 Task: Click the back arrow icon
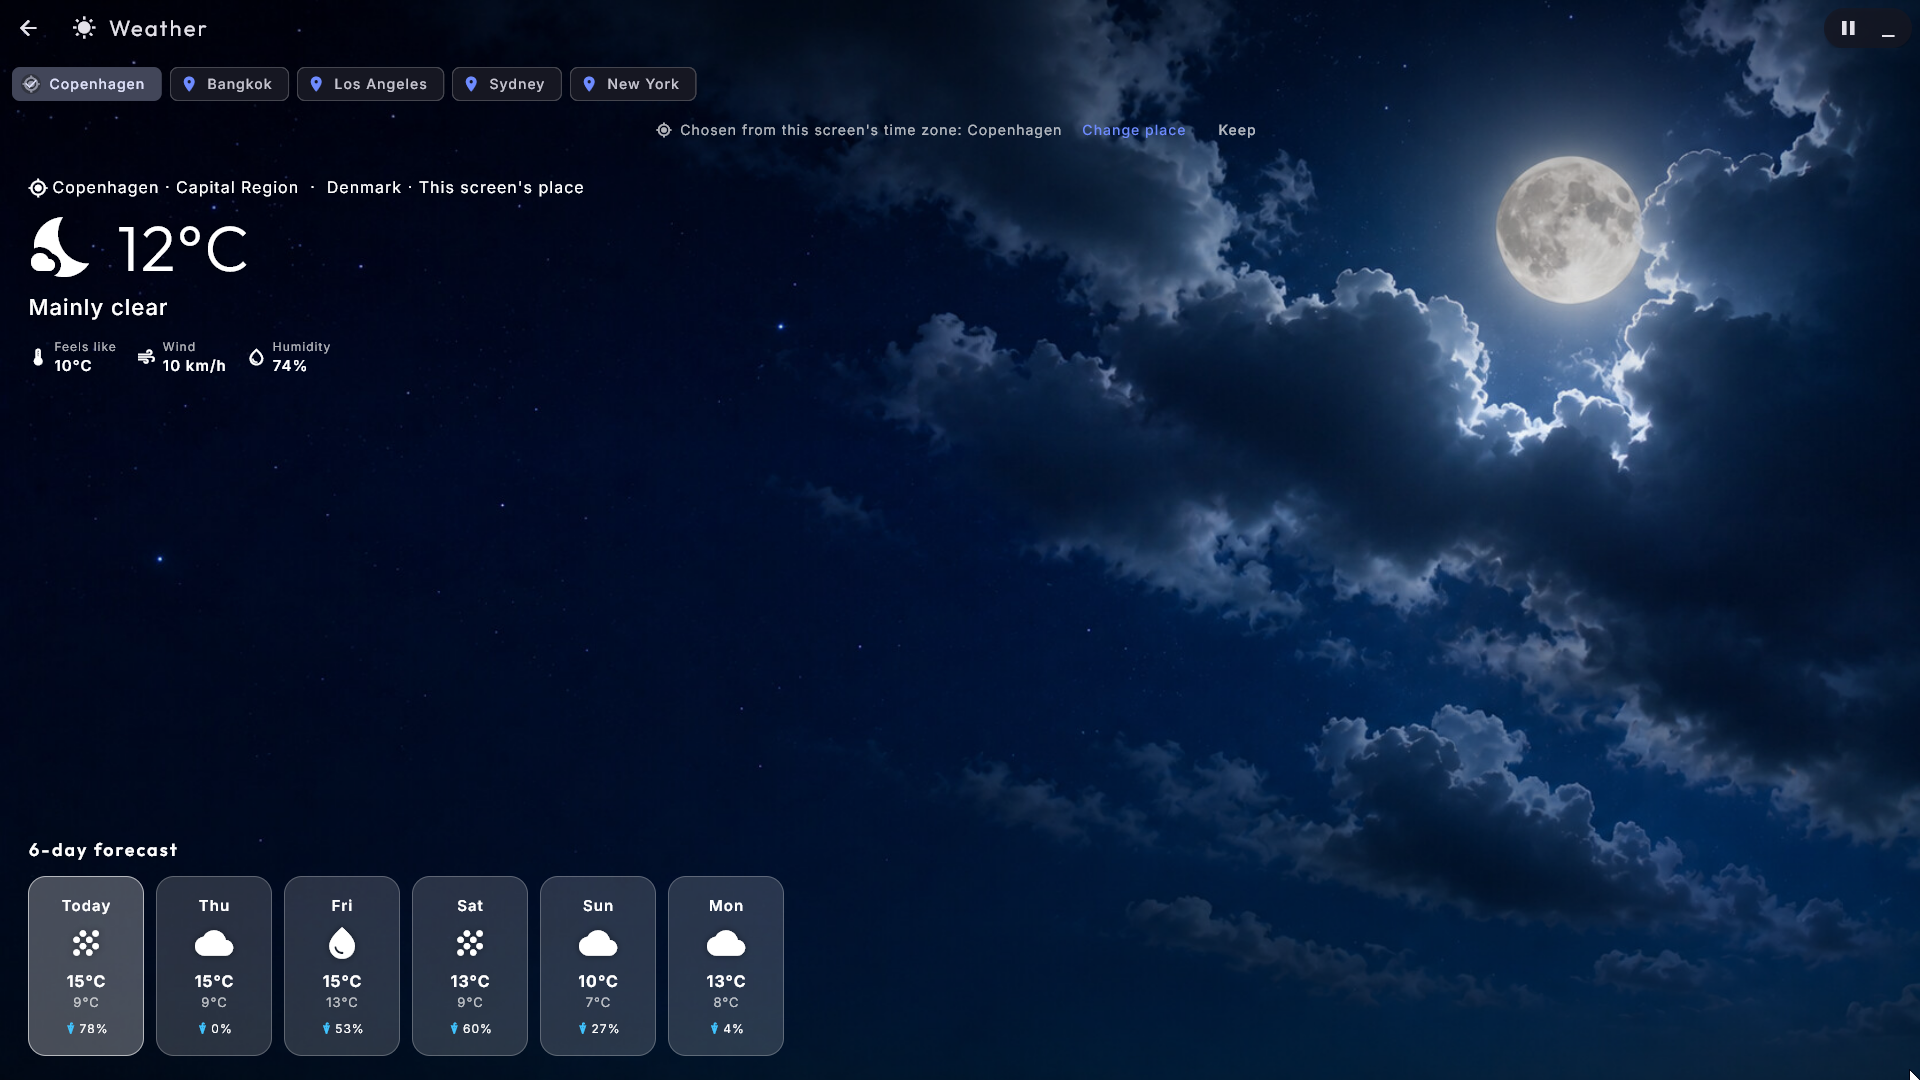point(28,28)
